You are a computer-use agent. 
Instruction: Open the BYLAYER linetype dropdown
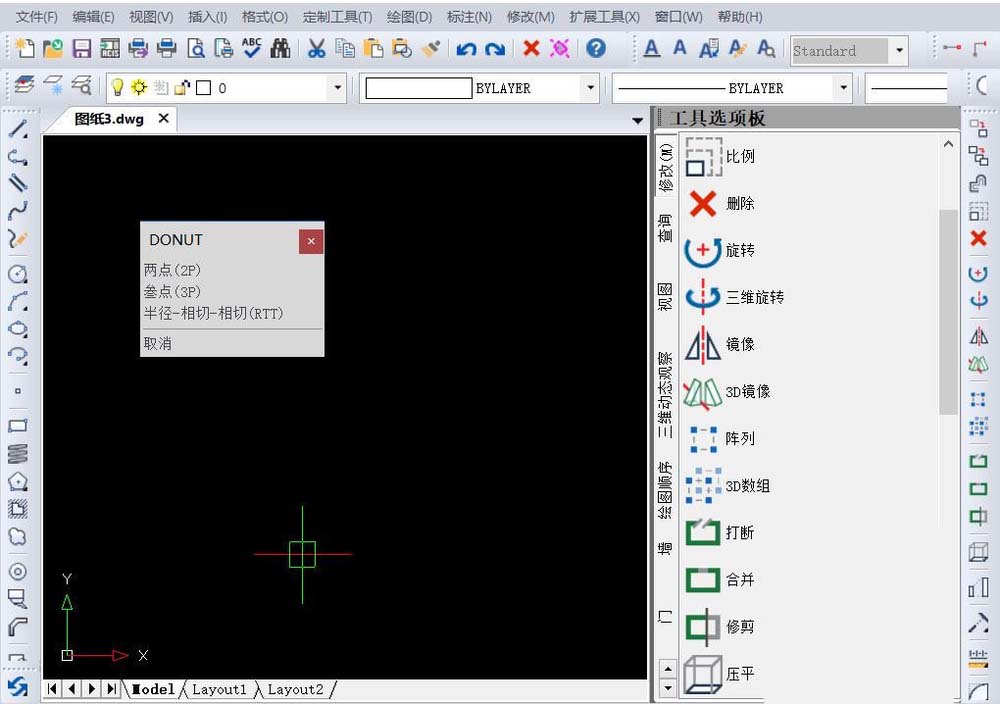click(843, 88)
